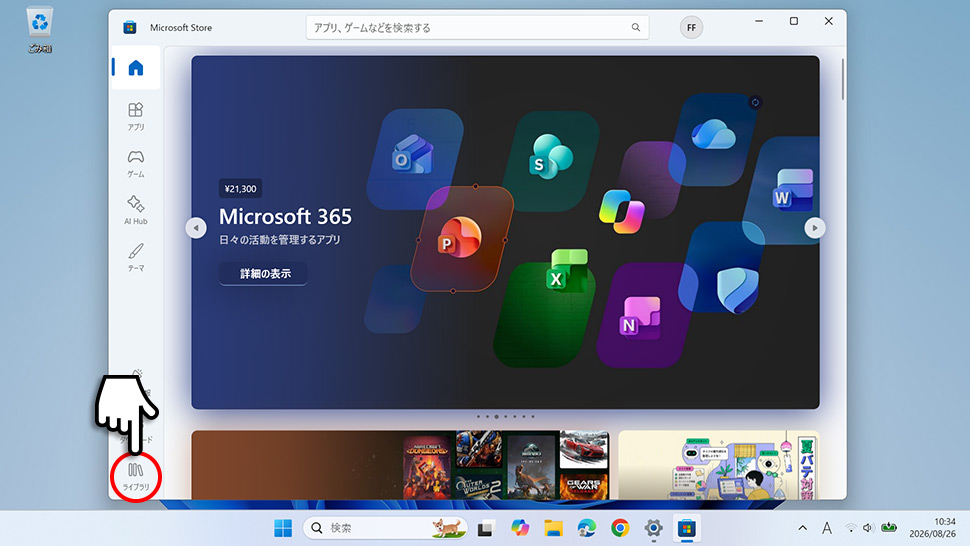The height and width of the screenshot is (546, 970).
Task: Click 詳細の表示 button for Microsoft 365
Action: pyautogui.click(x=263, y=273)
